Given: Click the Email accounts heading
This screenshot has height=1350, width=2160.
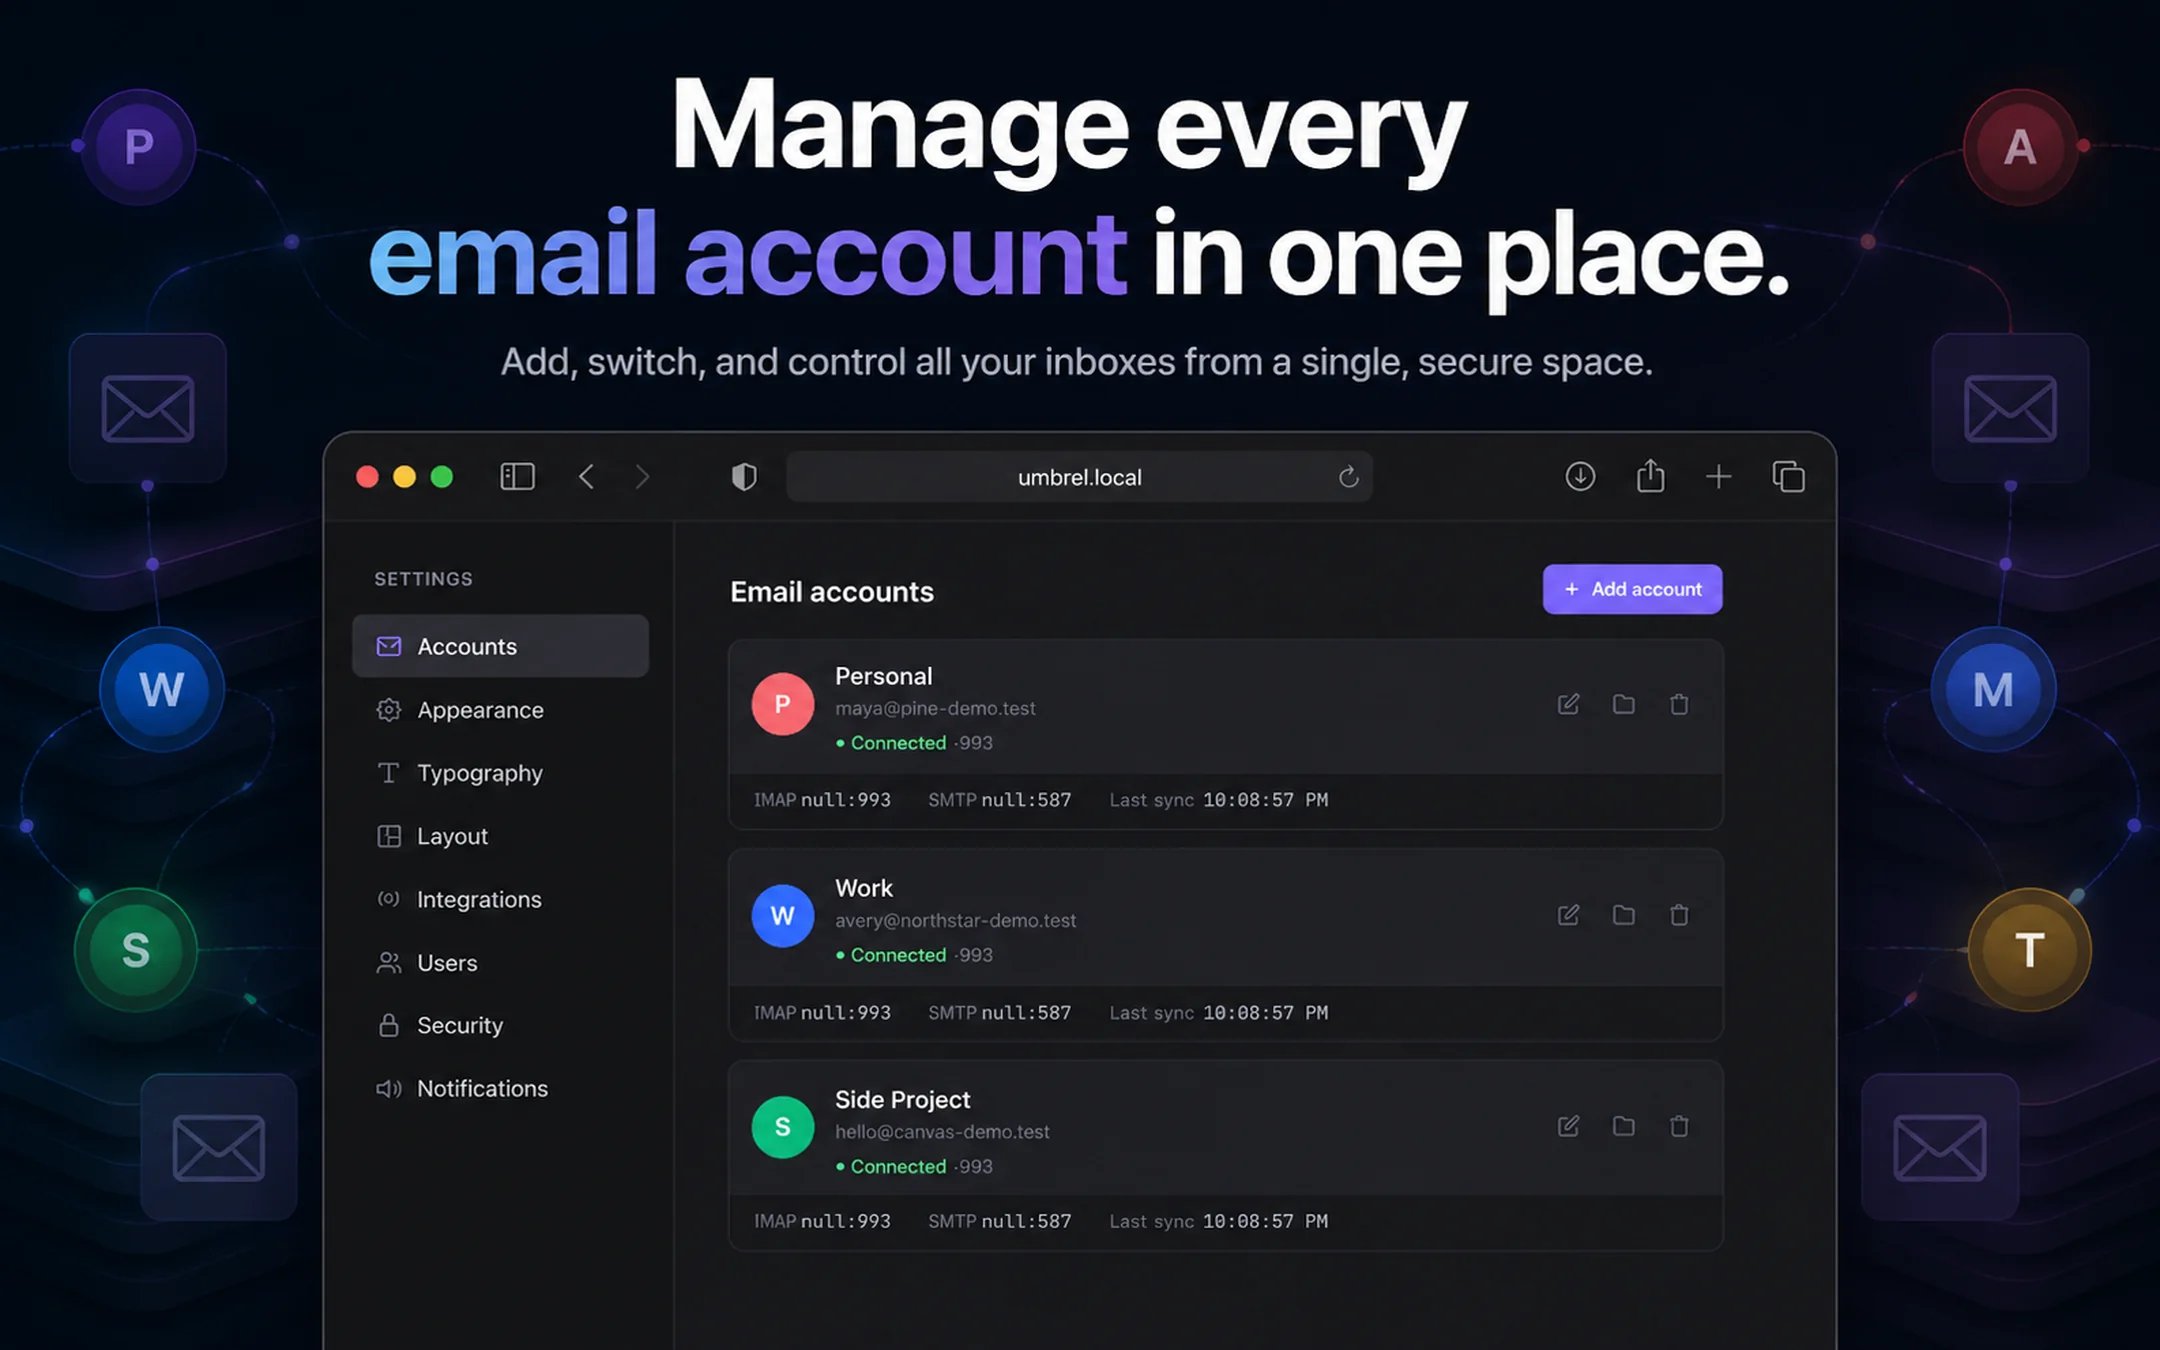Looking at the screenshot, I should point(832,591).
